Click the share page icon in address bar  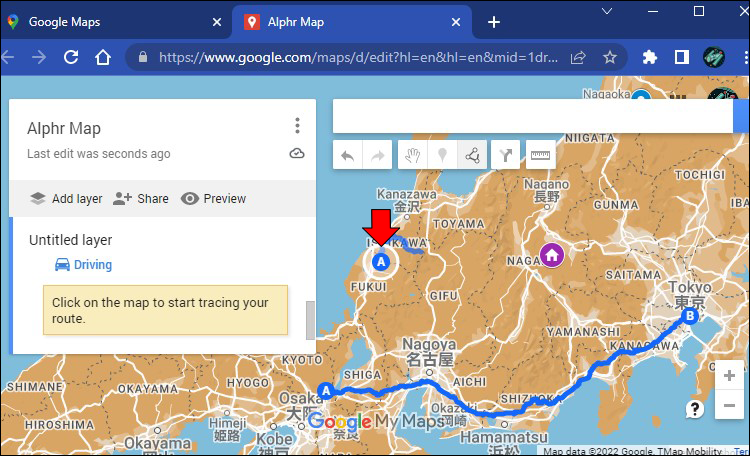(x=578, y=58)
